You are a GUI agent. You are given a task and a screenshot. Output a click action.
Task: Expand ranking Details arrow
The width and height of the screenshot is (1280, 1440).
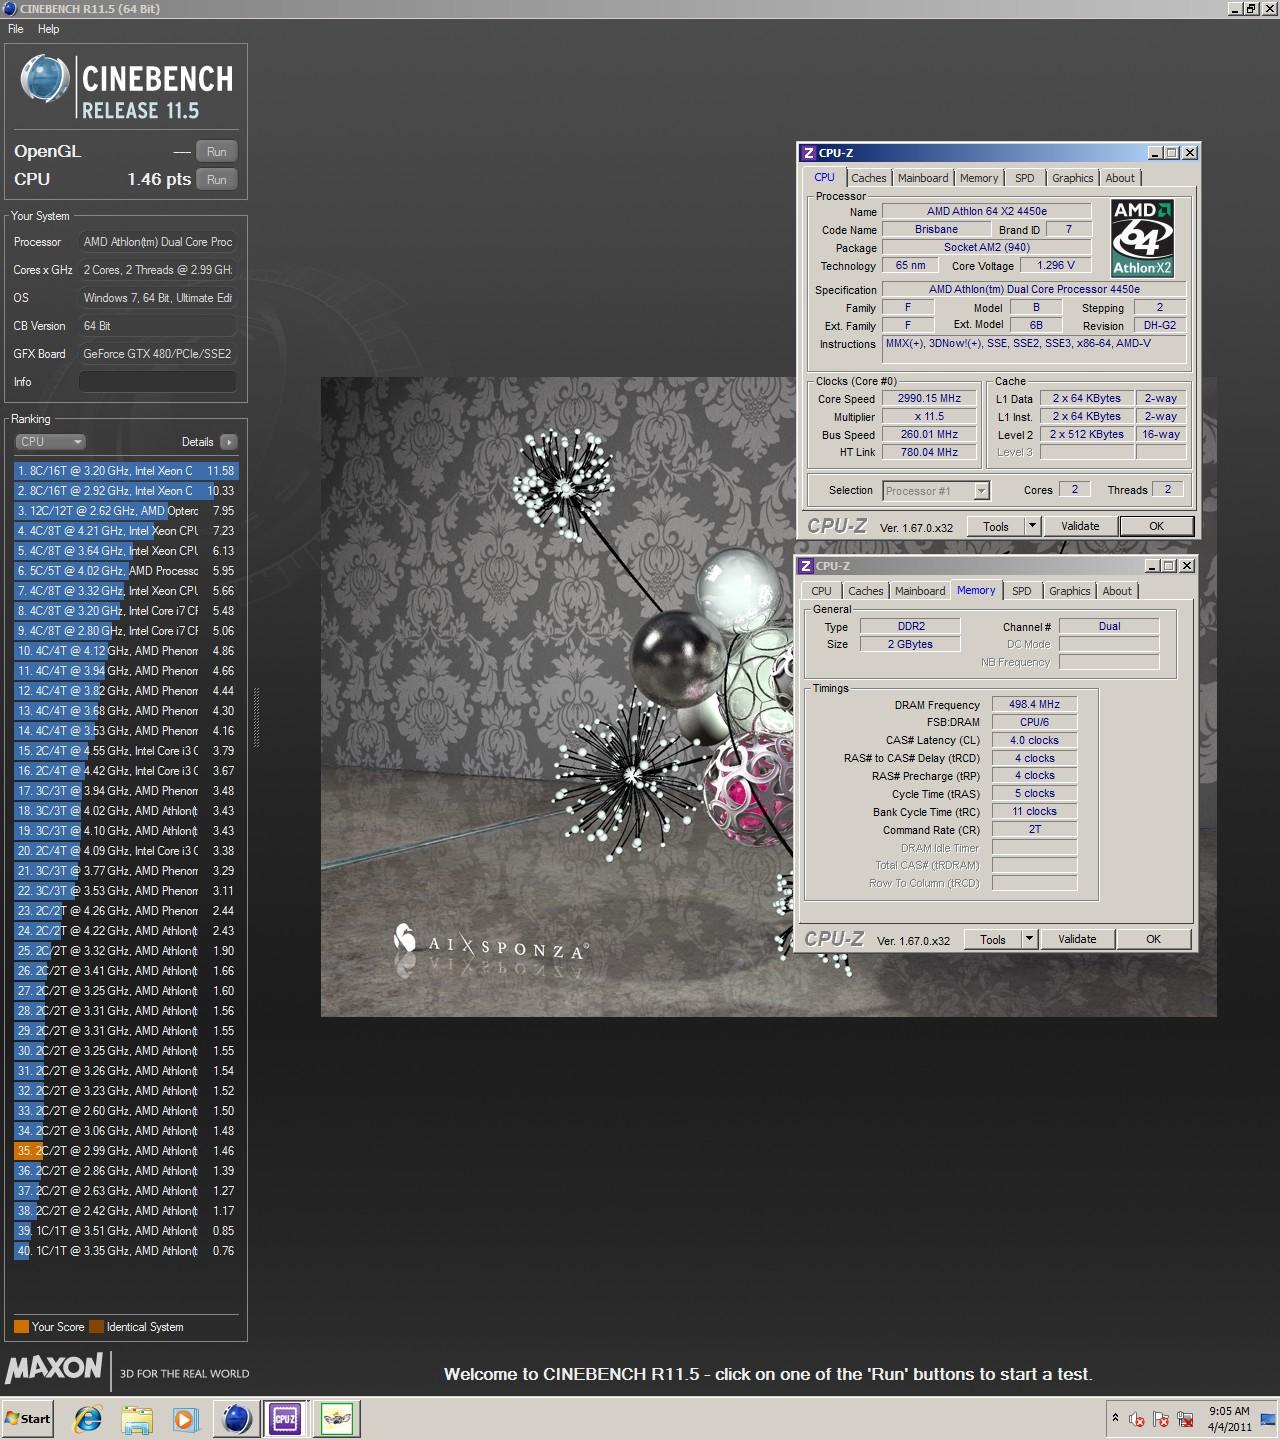[x=229, y=442]
